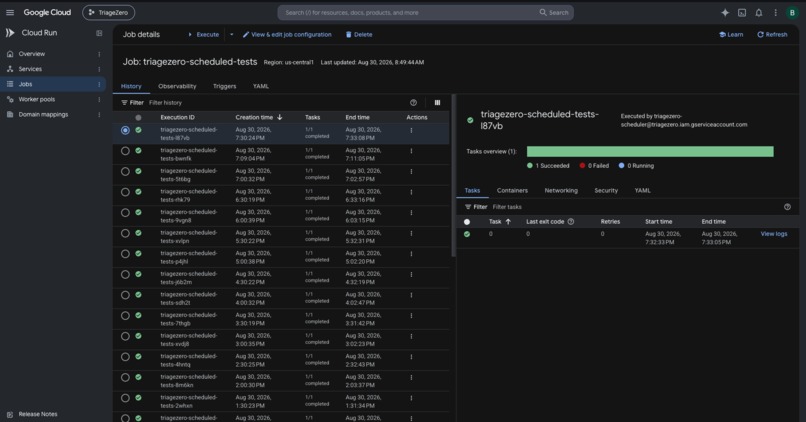Open actions menu for execution tests-l87vb
Screen dimensions: 806x422
pos(411,131)
